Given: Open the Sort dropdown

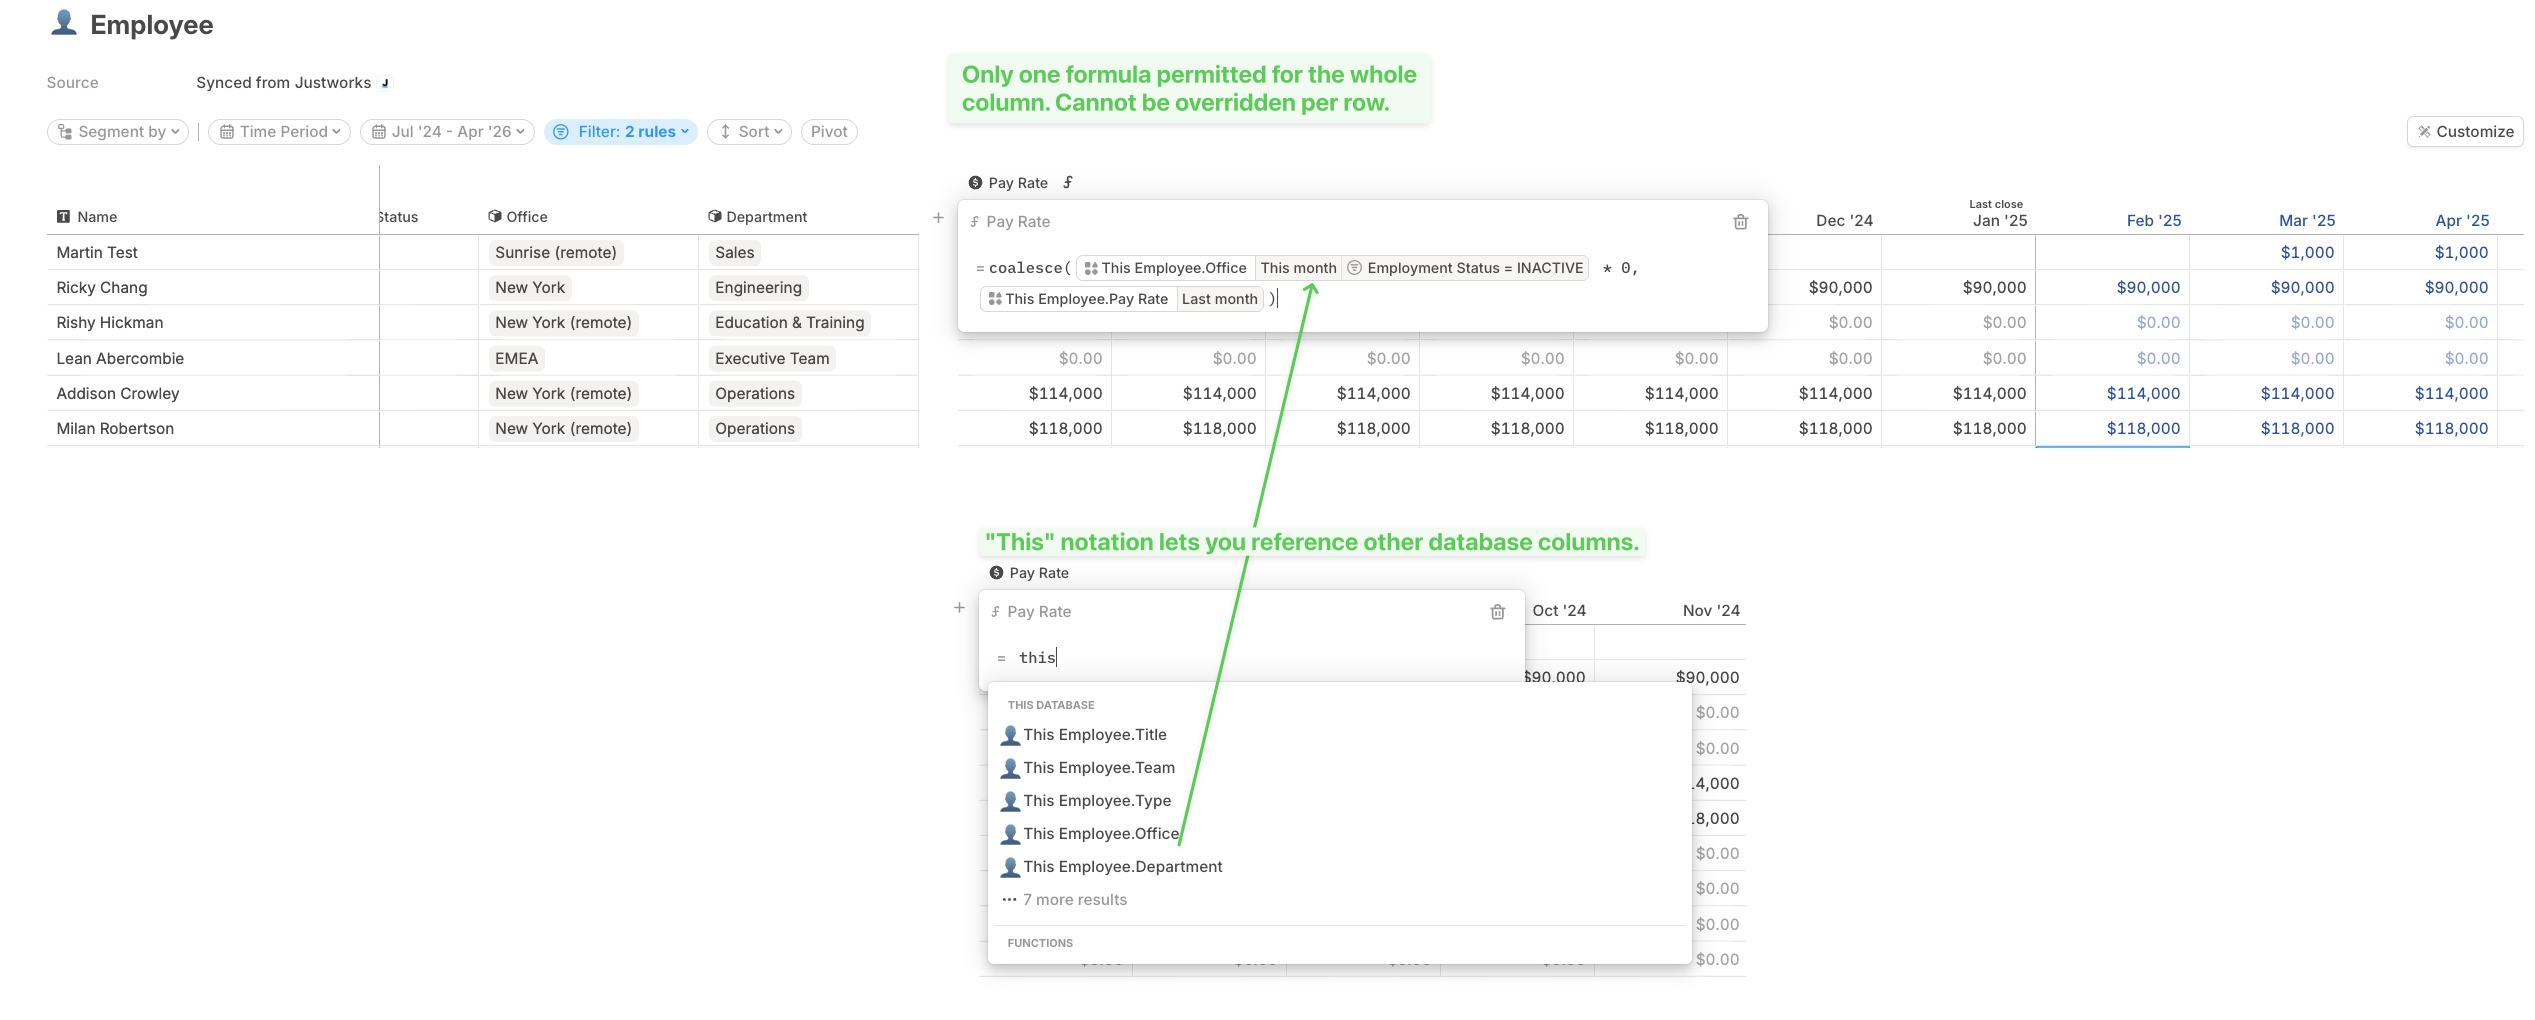Looking at the screenshot, I should pyautogui.click(x=749, y=132).
